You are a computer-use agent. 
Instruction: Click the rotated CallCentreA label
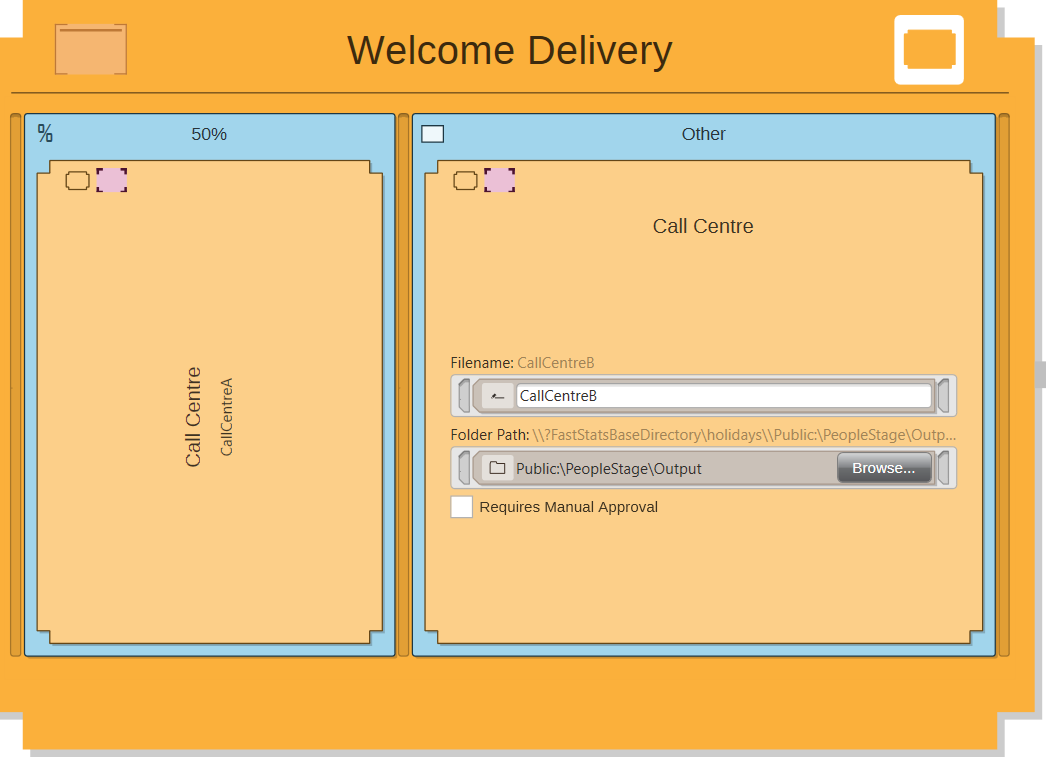tap(226, 417)
